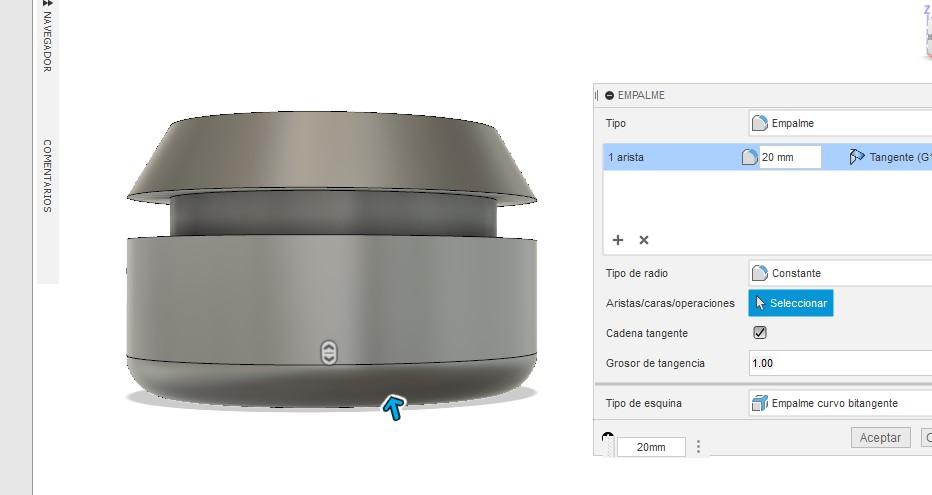Select the recessed neck between cap and body

(x=332, y=214)
